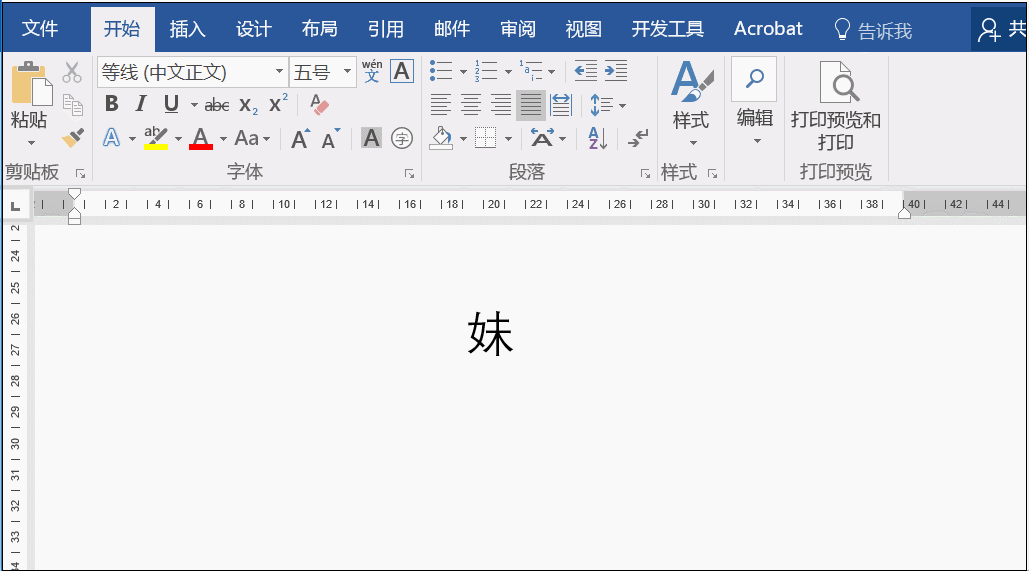Click Tell Me 告诉我 search box
The image size is (1029, 571).
pyautogui.click(x=873, y=30)
